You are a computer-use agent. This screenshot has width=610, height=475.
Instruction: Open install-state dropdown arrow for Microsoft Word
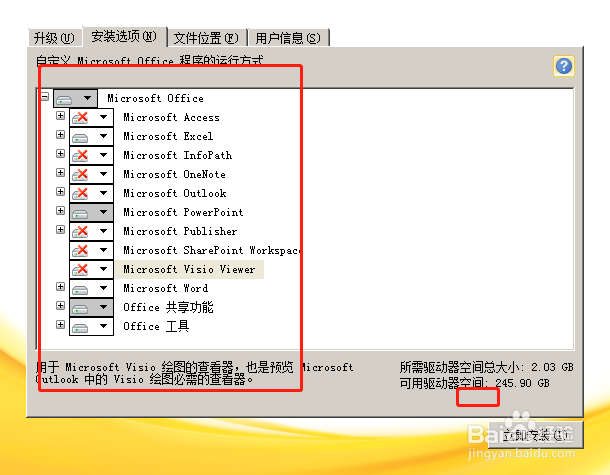tap(103, 288)
